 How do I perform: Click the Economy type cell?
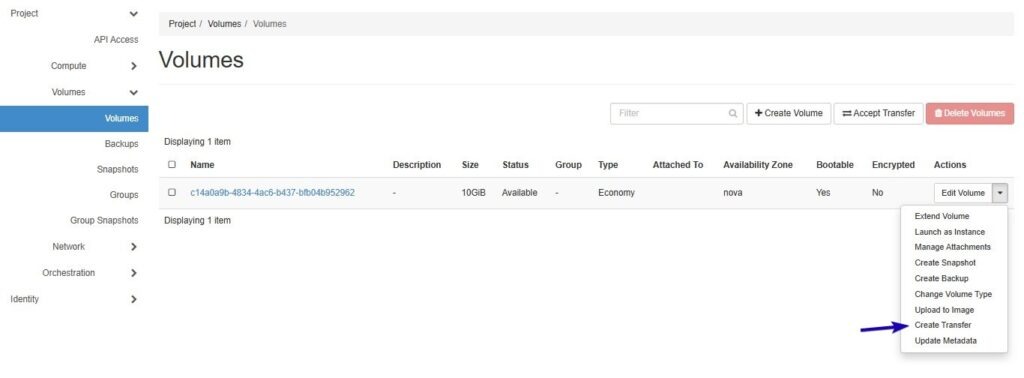coord(616,193)
